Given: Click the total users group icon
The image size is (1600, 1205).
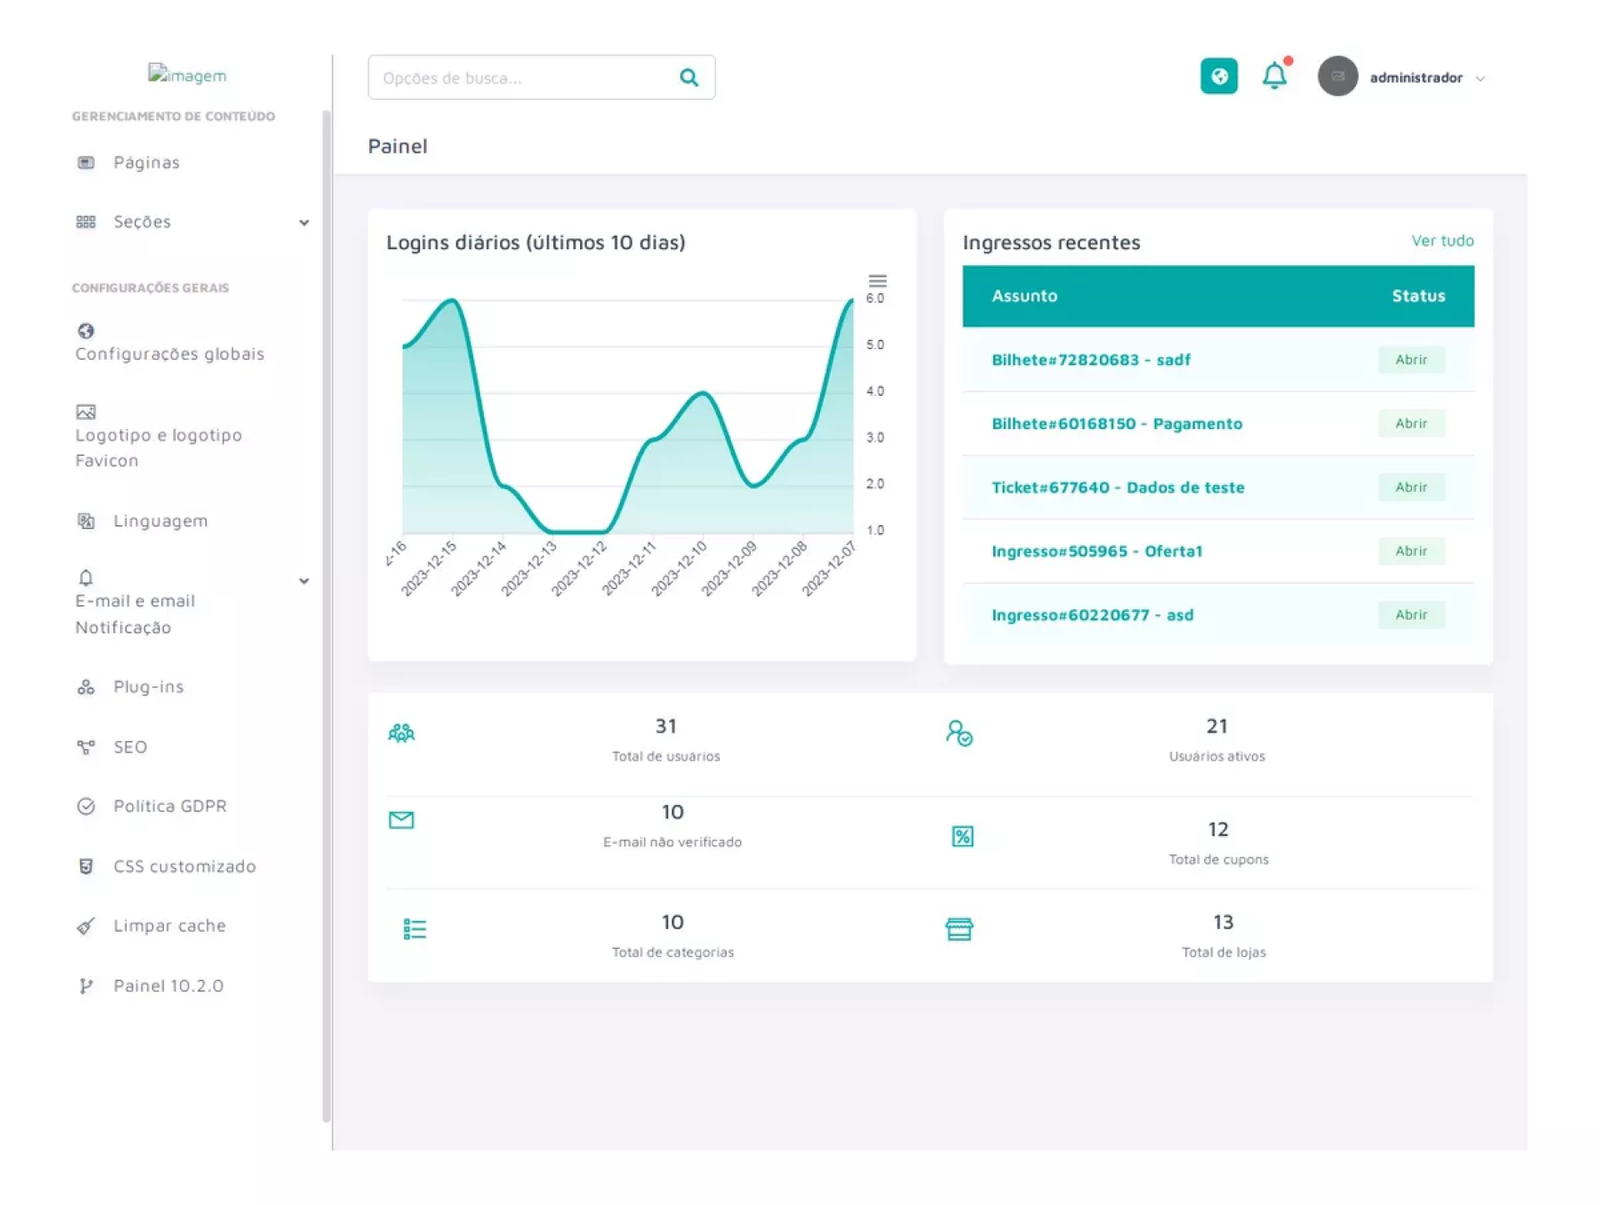Looking at the screenshot, I should 401,733.
